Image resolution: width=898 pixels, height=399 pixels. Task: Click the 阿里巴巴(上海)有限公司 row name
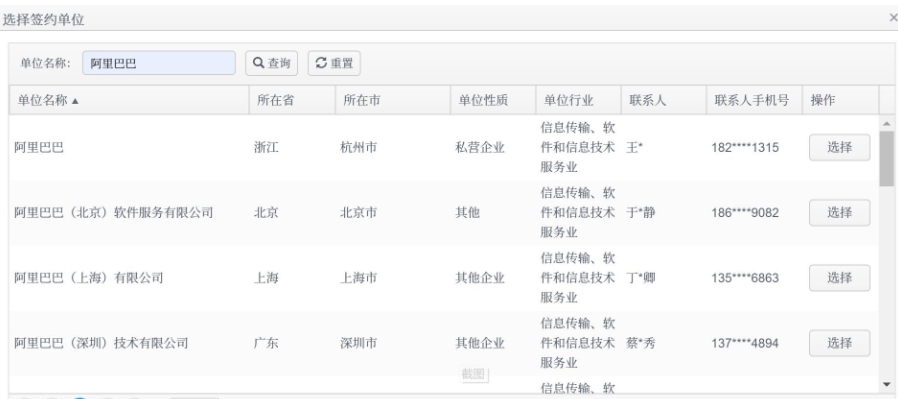[x=88, y=278]
